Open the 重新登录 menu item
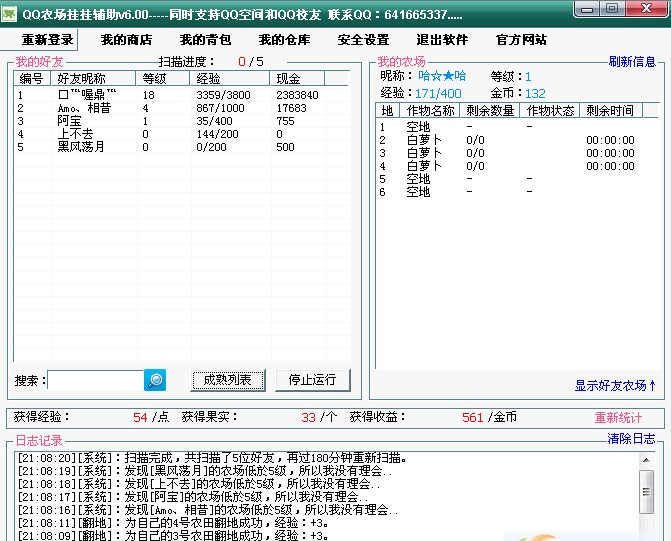 (x=48, y=40)
